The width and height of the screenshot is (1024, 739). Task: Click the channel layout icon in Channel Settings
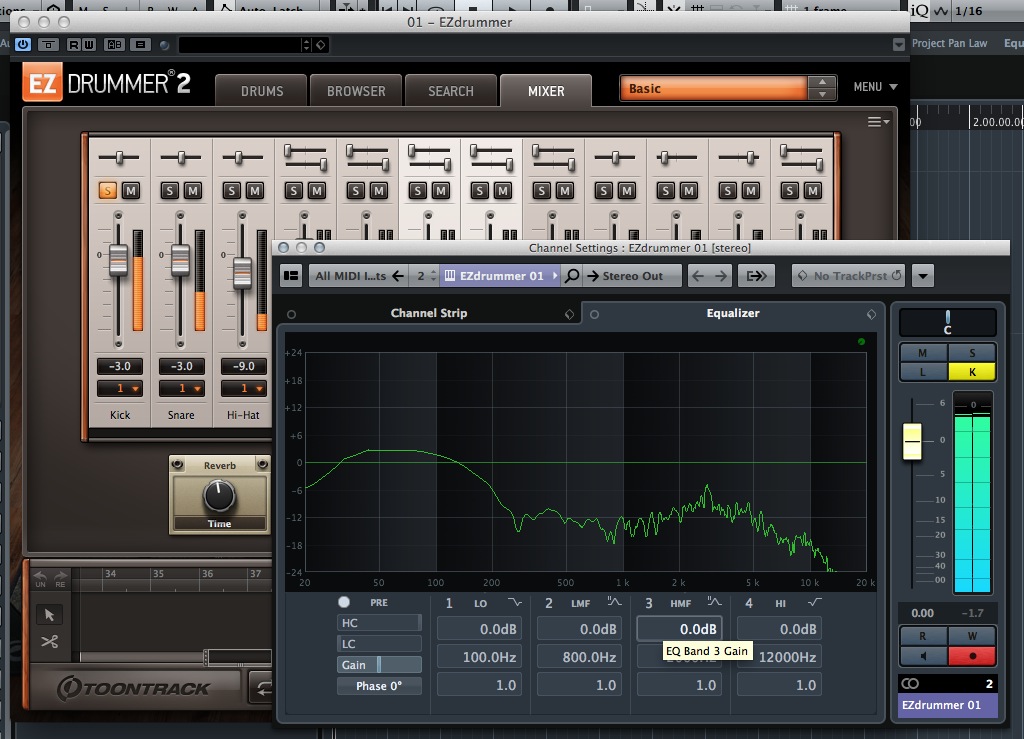pyautogui.click(x=291, y=276)
